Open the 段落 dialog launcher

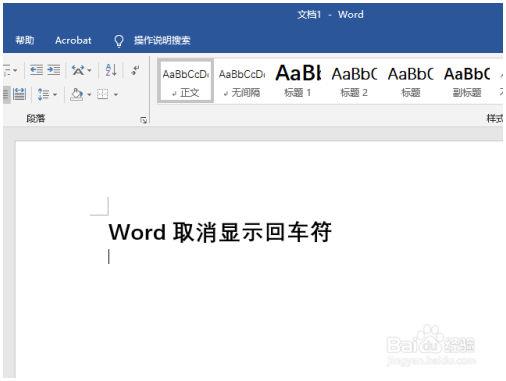(x=144, y=120)
